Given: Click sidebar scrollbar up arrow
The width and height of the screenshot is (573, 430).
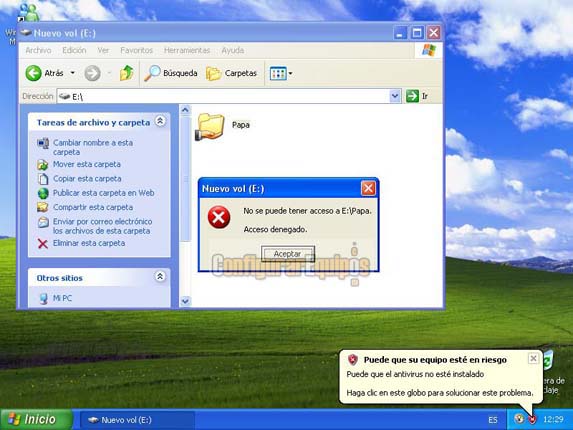Looking at the screenshot, I should 185,110.
